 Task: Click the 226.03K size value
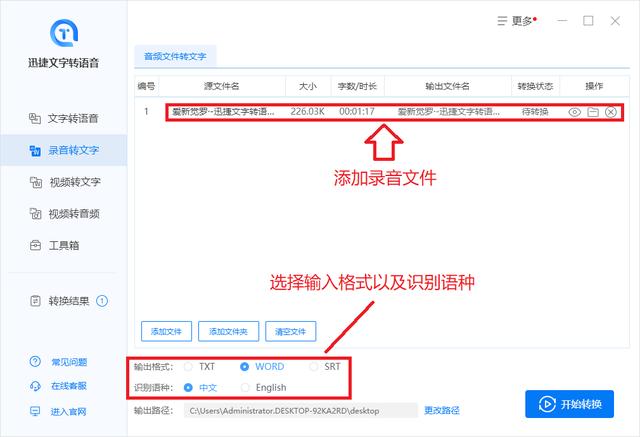[x=307, y=111]
